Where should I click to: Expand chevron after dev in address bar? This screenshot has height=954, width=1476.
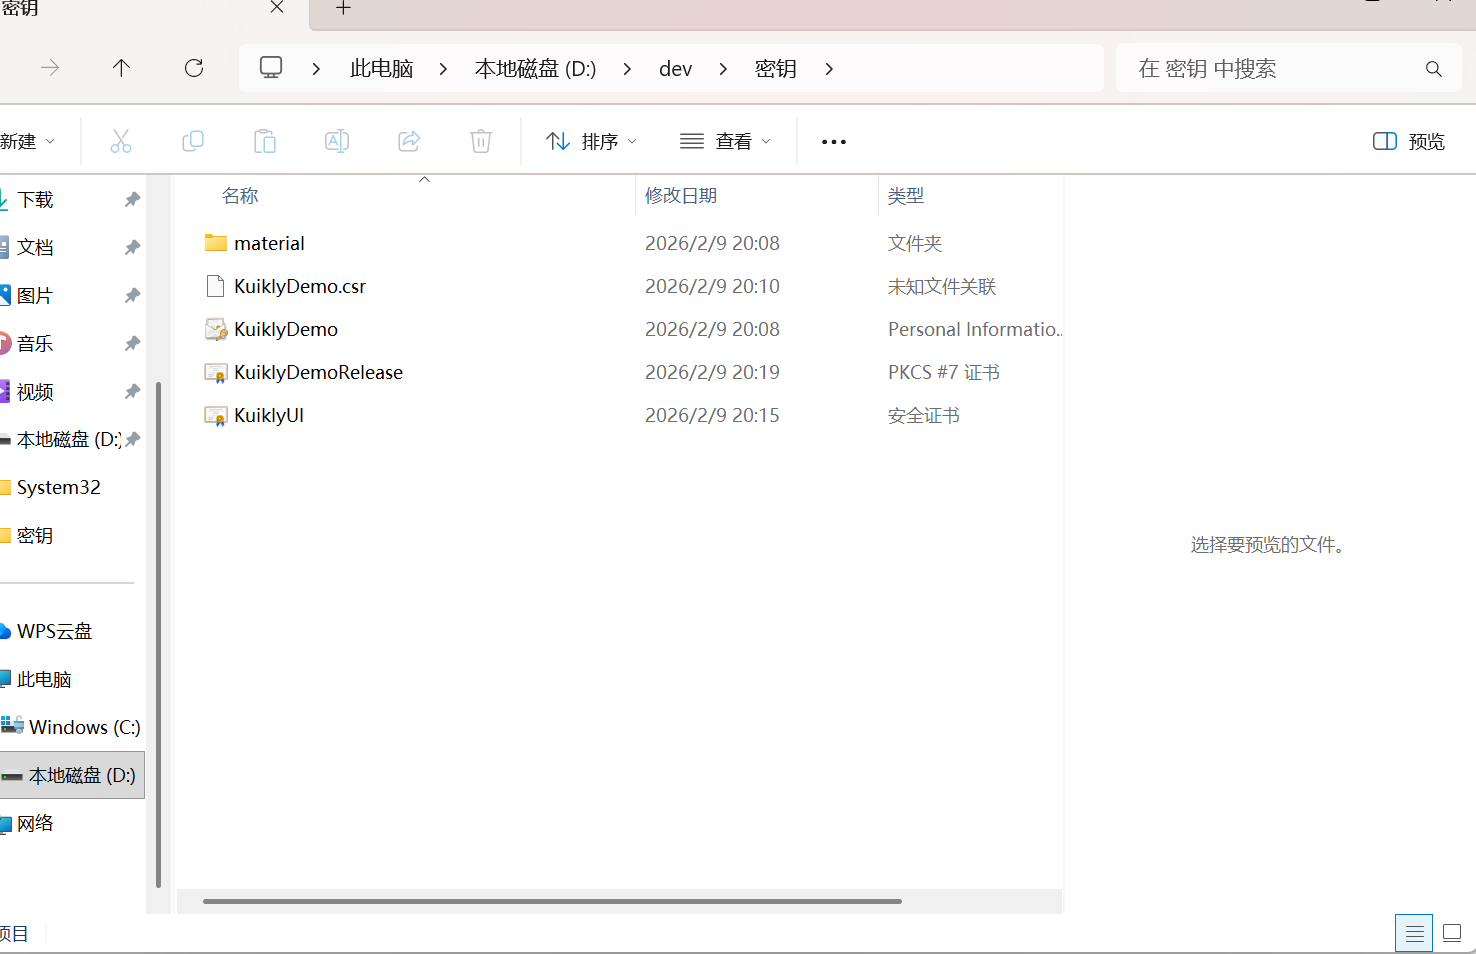(x=723, y=69)
